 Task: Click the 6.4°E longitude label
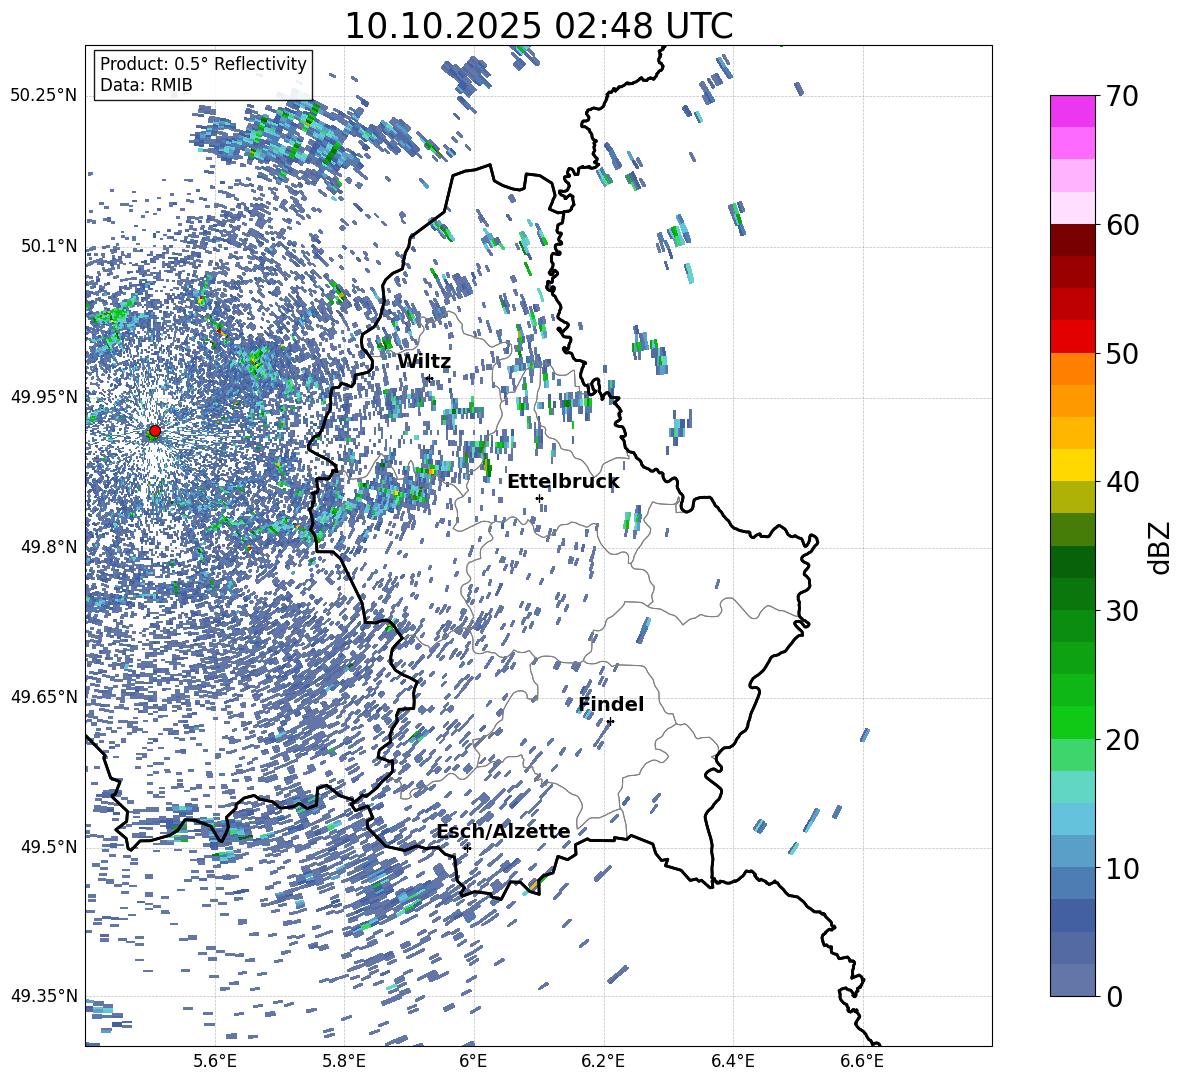pyautogui.click(x=732, y=1061)
